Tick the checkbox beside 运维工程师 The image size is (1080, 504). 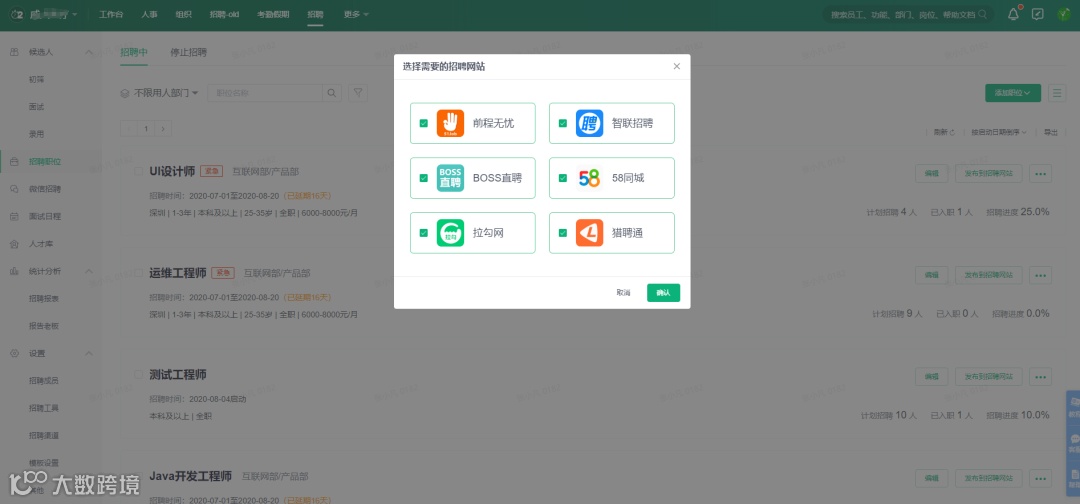138,273
